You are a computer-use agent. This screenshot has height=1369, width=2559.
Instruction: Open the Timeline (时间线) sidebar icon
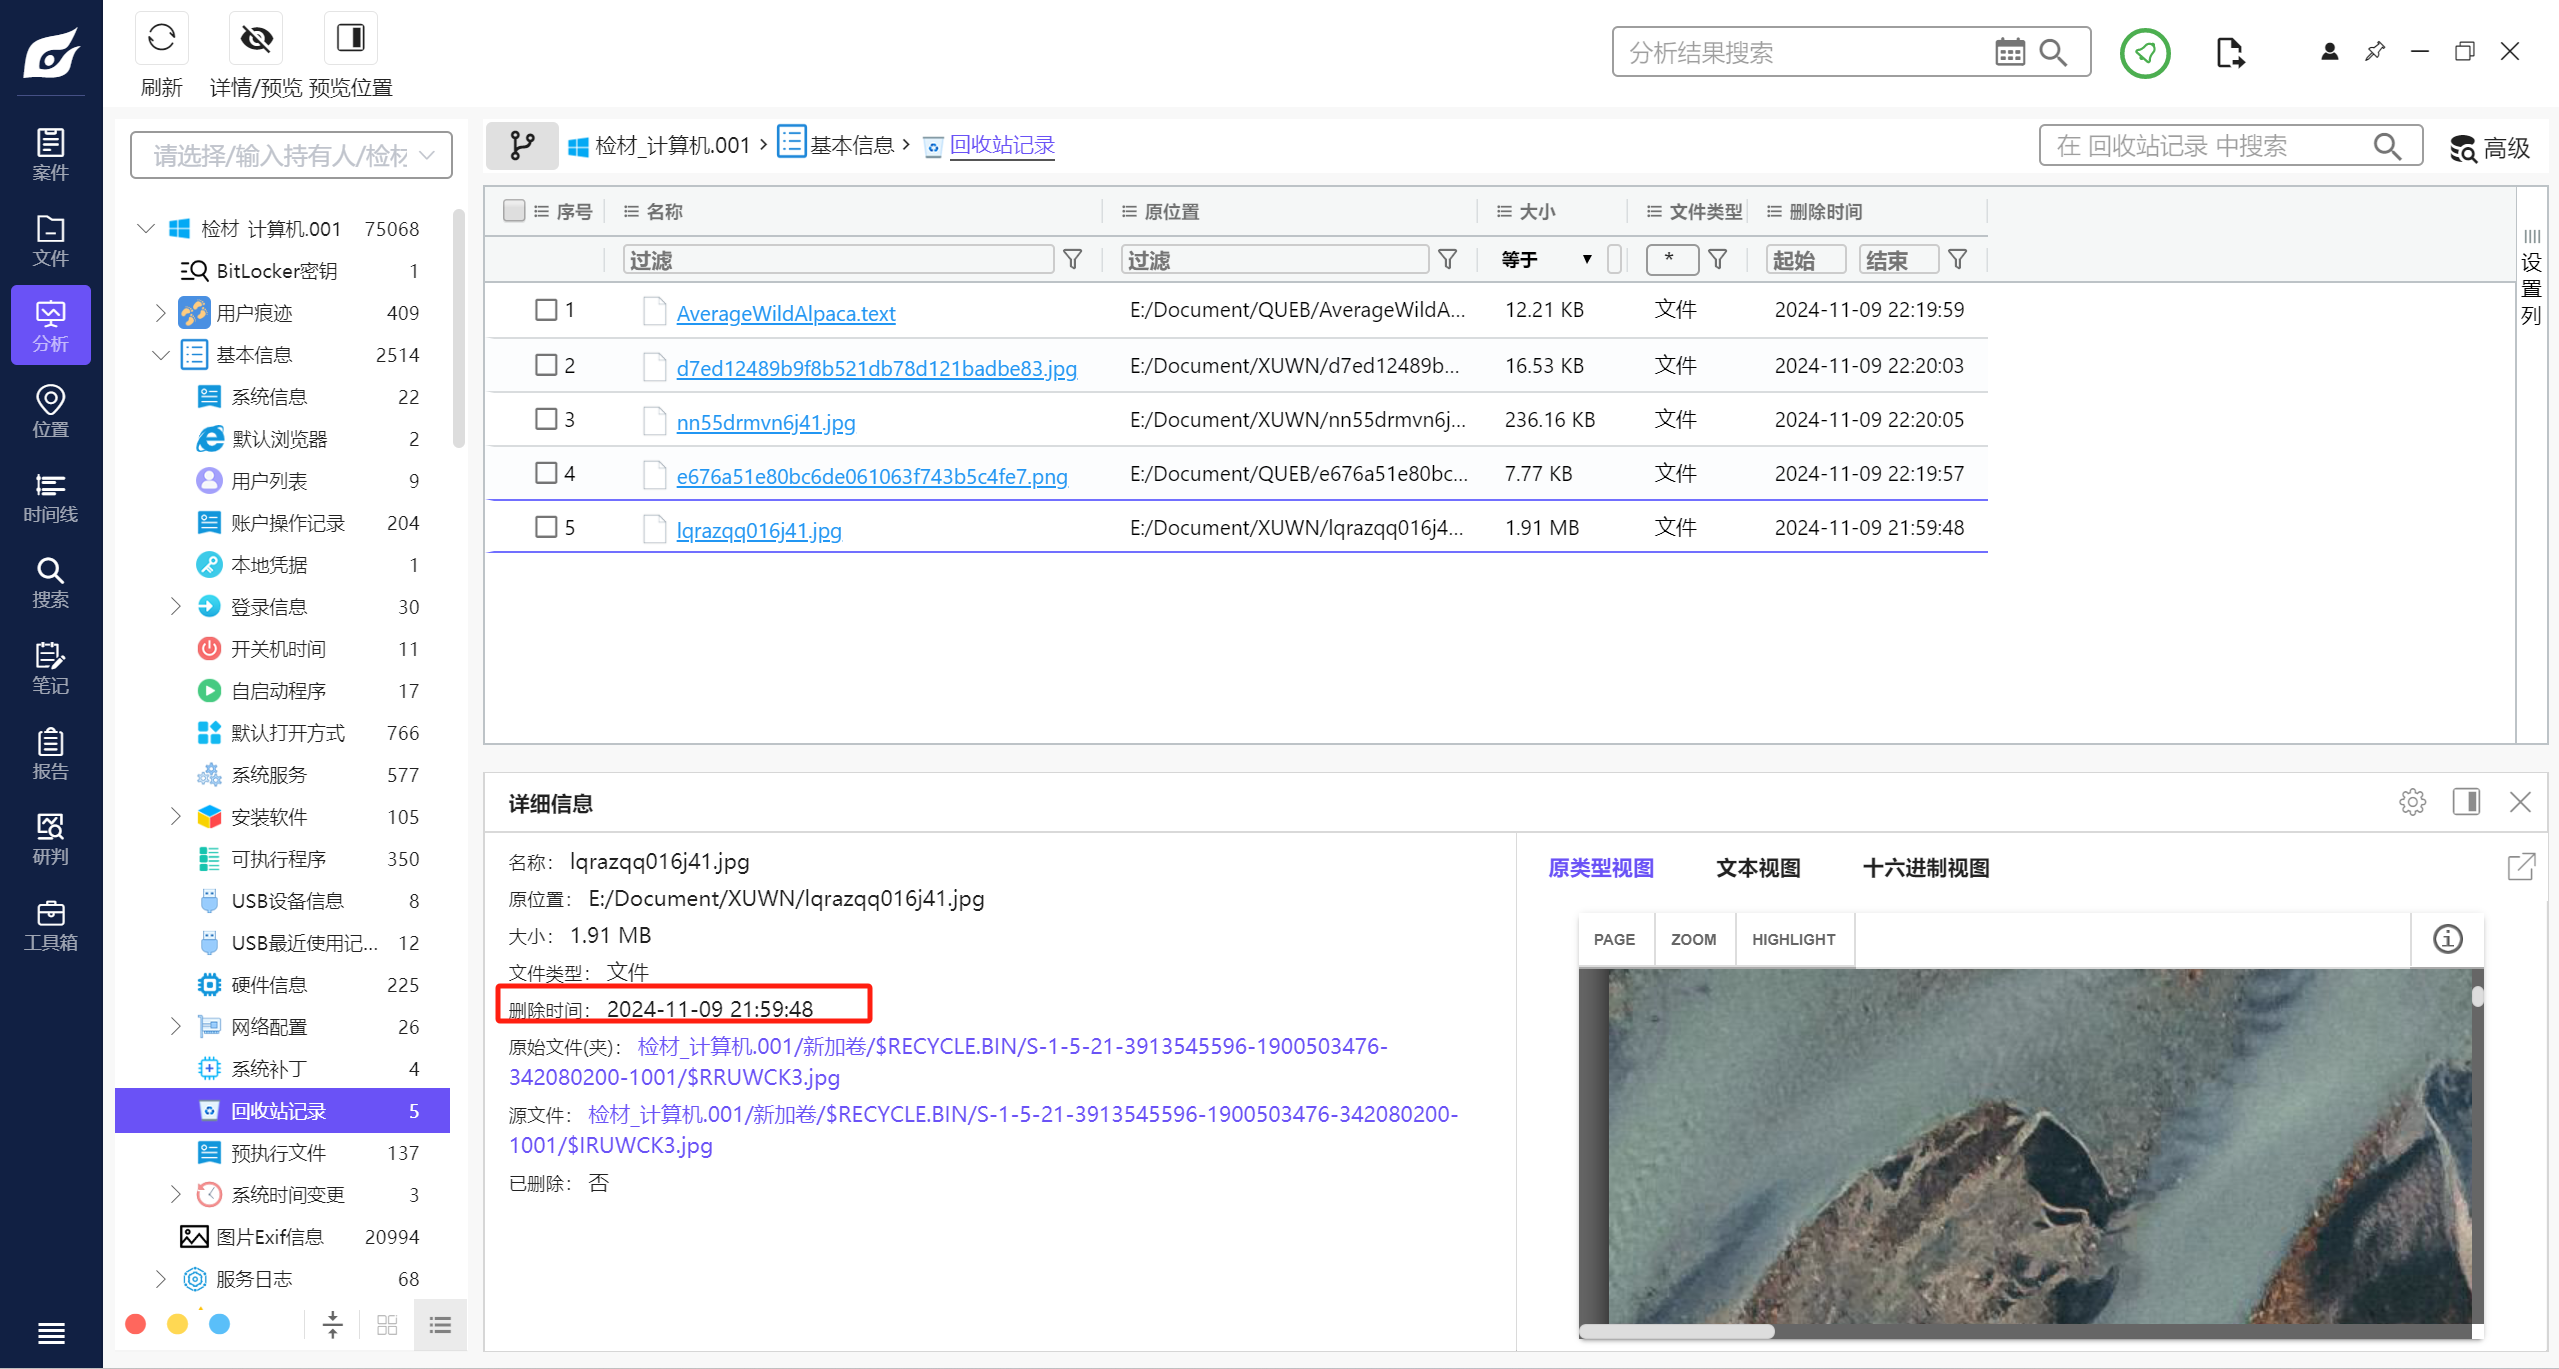pos(50,497)
